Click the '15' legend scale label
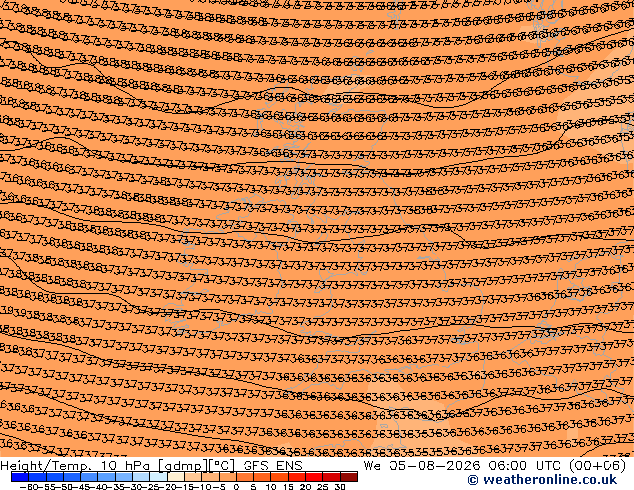Image resolution: width=634 pixels, height=490 pixels. [x=288, y=487]
